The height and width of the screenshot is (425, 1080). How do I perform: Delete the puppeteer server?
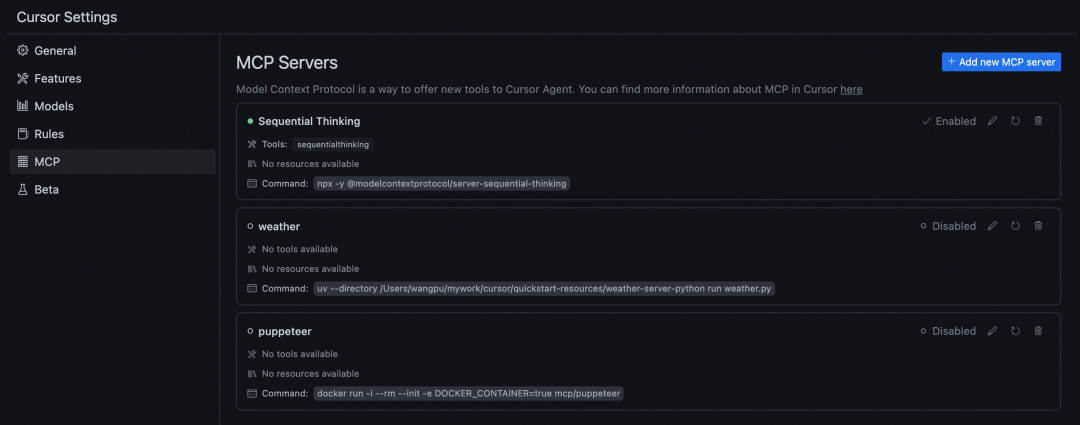coord(1039,331)
